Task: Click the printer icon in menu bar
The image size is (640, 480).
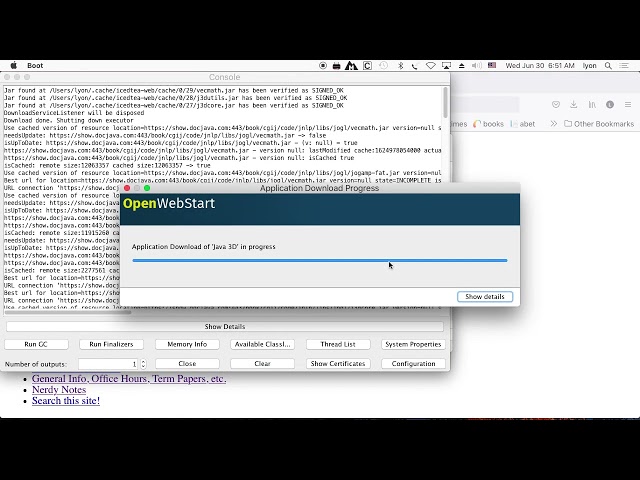Action: 336,65
